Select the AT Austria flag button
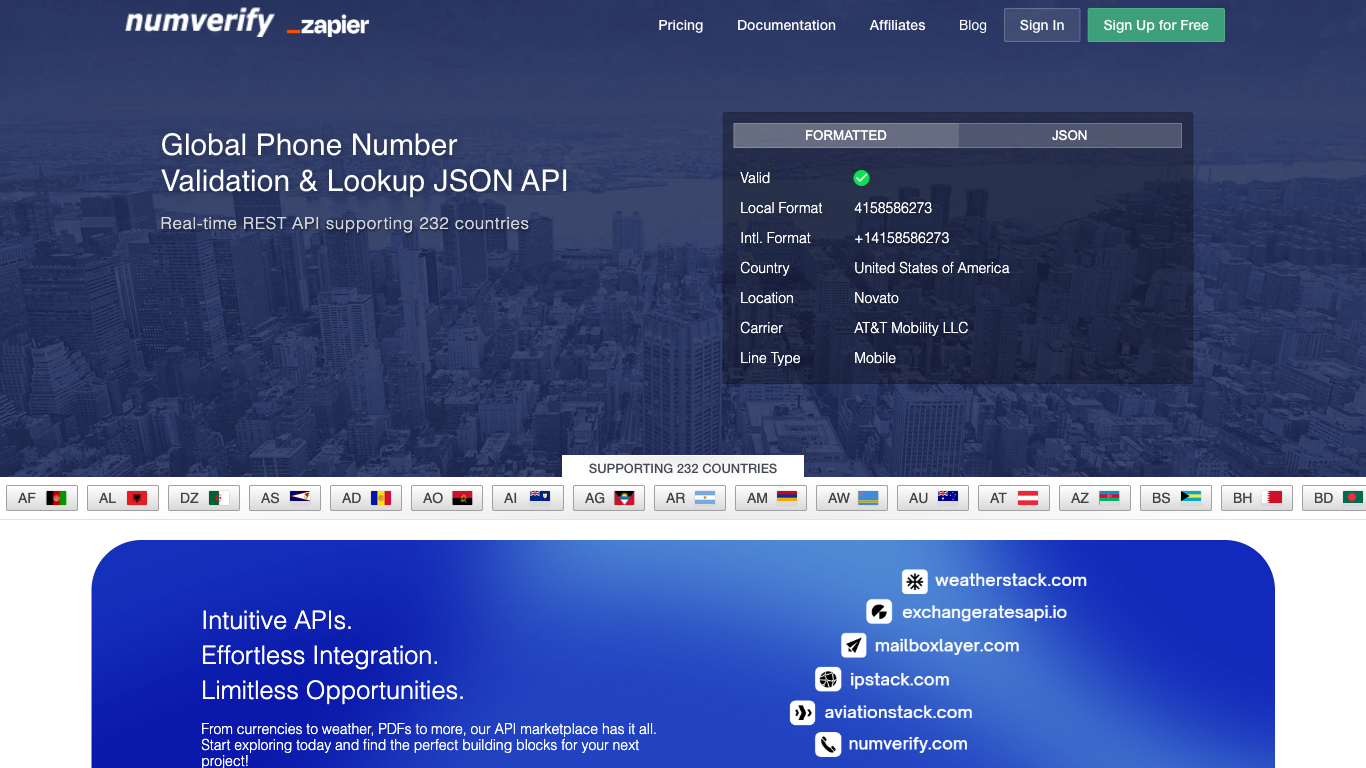The height and width of the screenshot is (768, 1366). tap(1014, 498)
